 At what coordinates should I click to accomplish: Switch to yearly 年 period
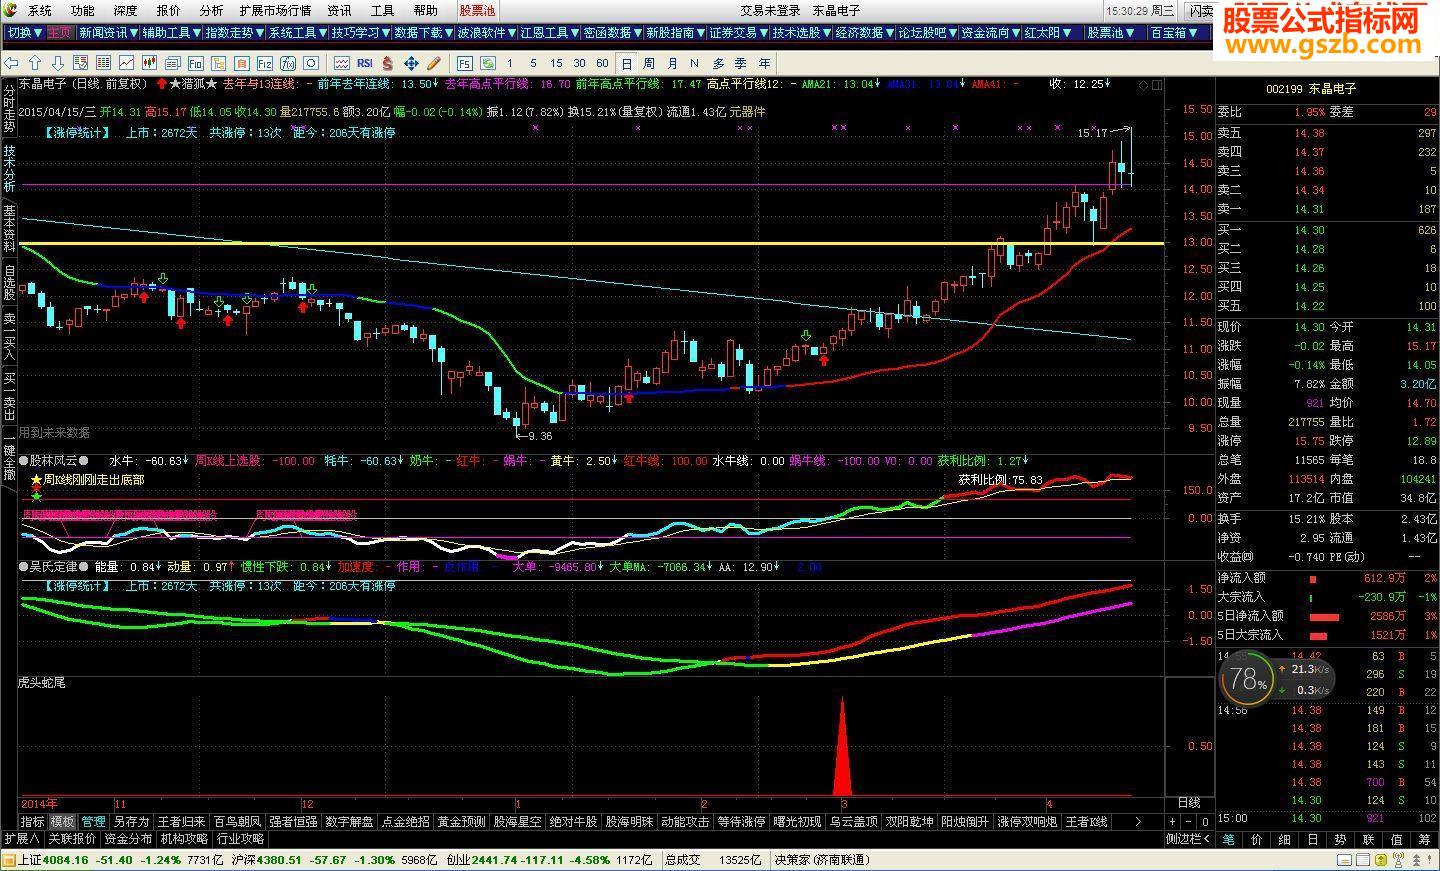click(x=765, y=62)
